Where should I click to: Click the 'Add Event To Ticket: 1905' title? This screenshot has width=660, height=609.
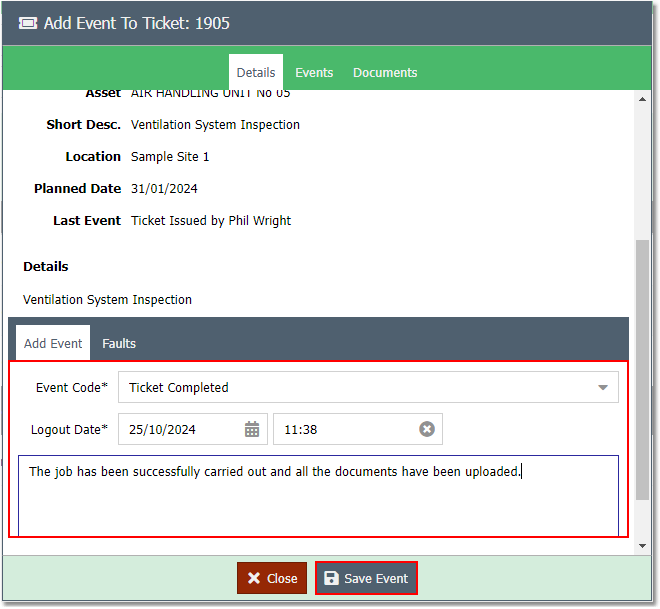pyautogui.click(x=136, y=23)
